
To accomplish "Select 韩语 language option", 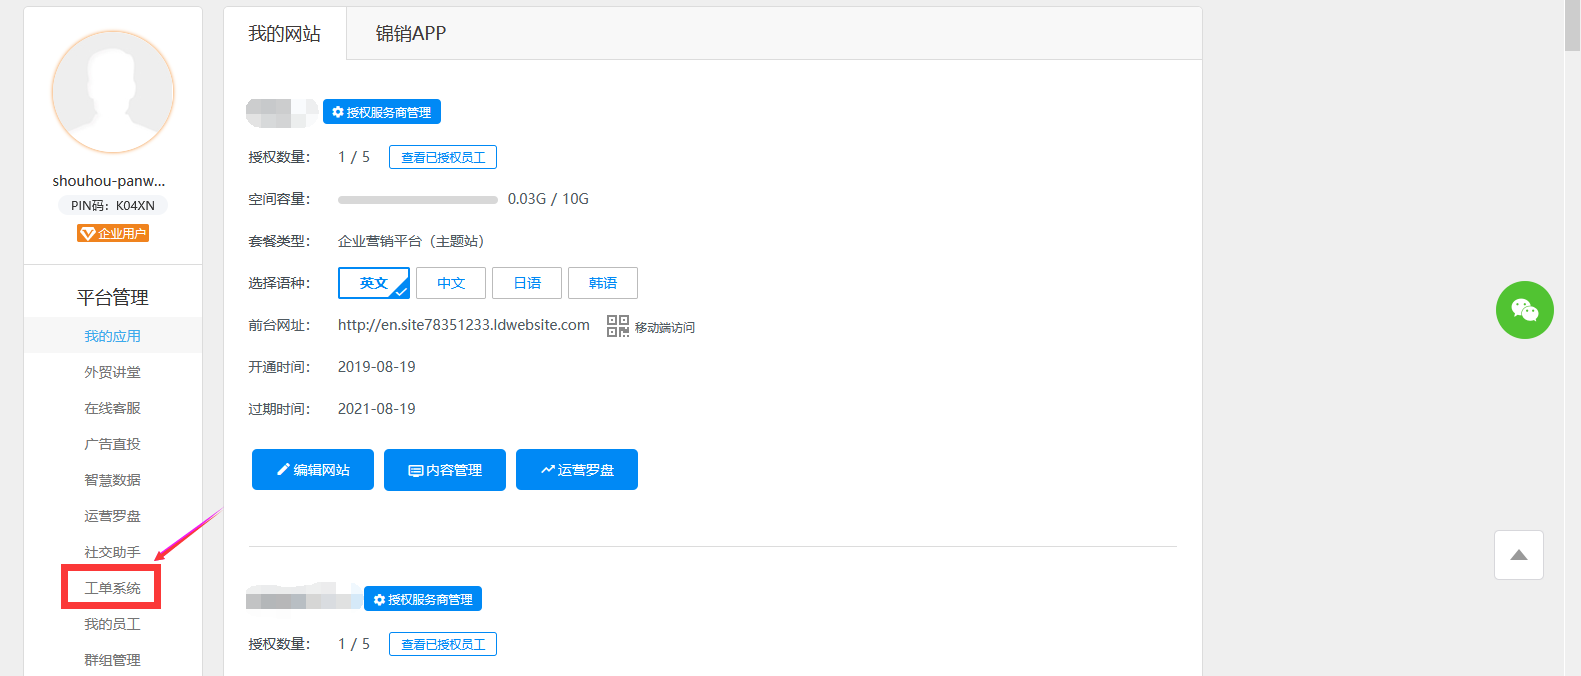I will point(603,283).
